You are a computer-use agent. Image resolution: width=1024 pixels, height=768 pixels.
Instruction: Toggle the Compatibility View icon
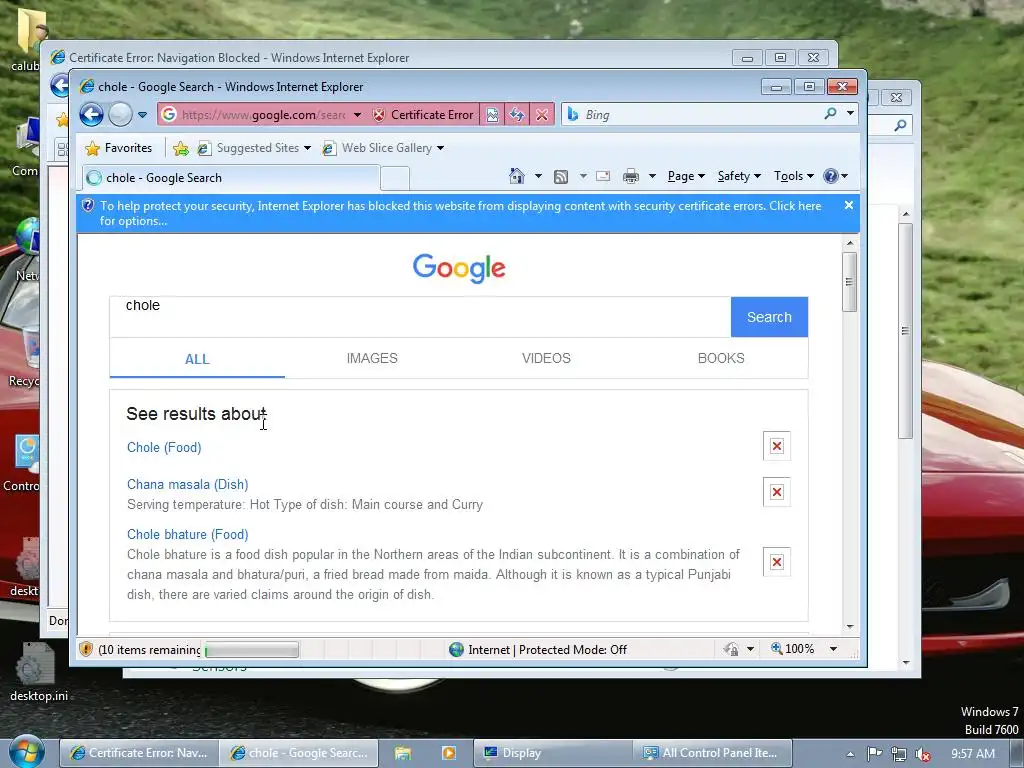pos(492,115)
